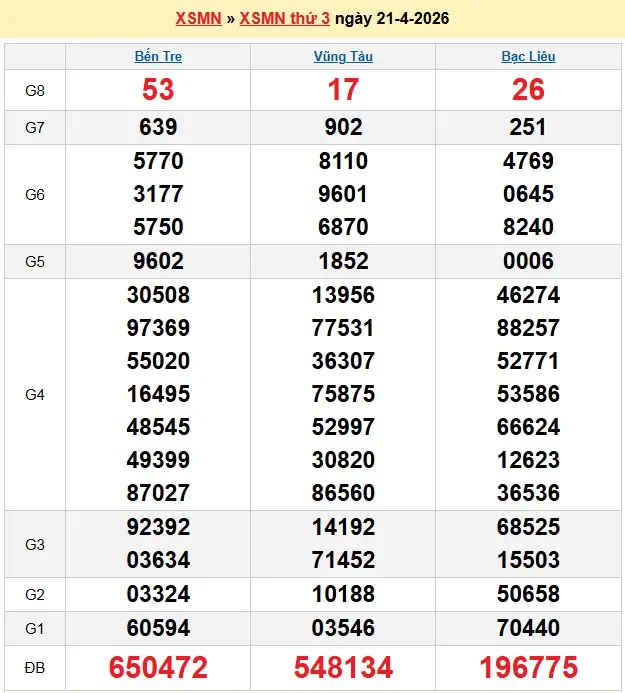Viewport: 625px width, 693px height.
Task: Click the G7 row label
Action: [x=35, y=127]
